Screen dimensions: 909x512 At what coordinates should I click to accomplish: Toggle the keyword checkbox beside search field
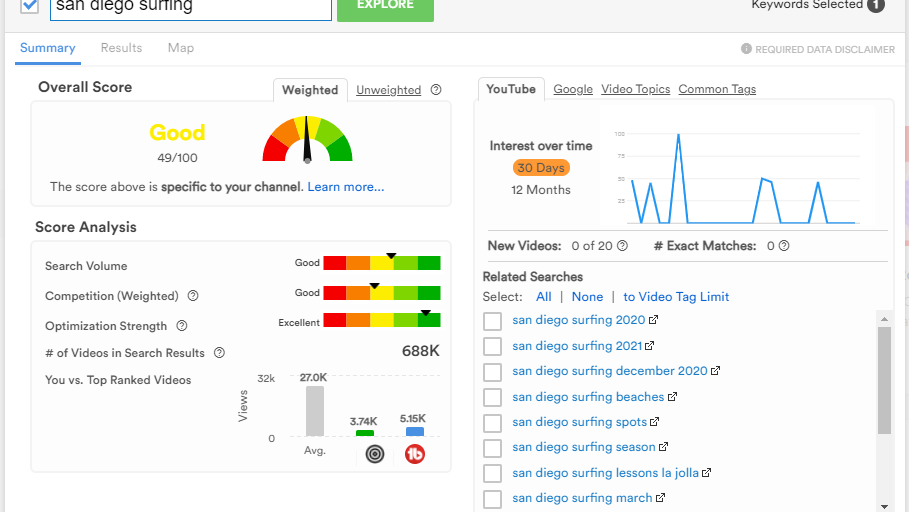tap(30, 6)
